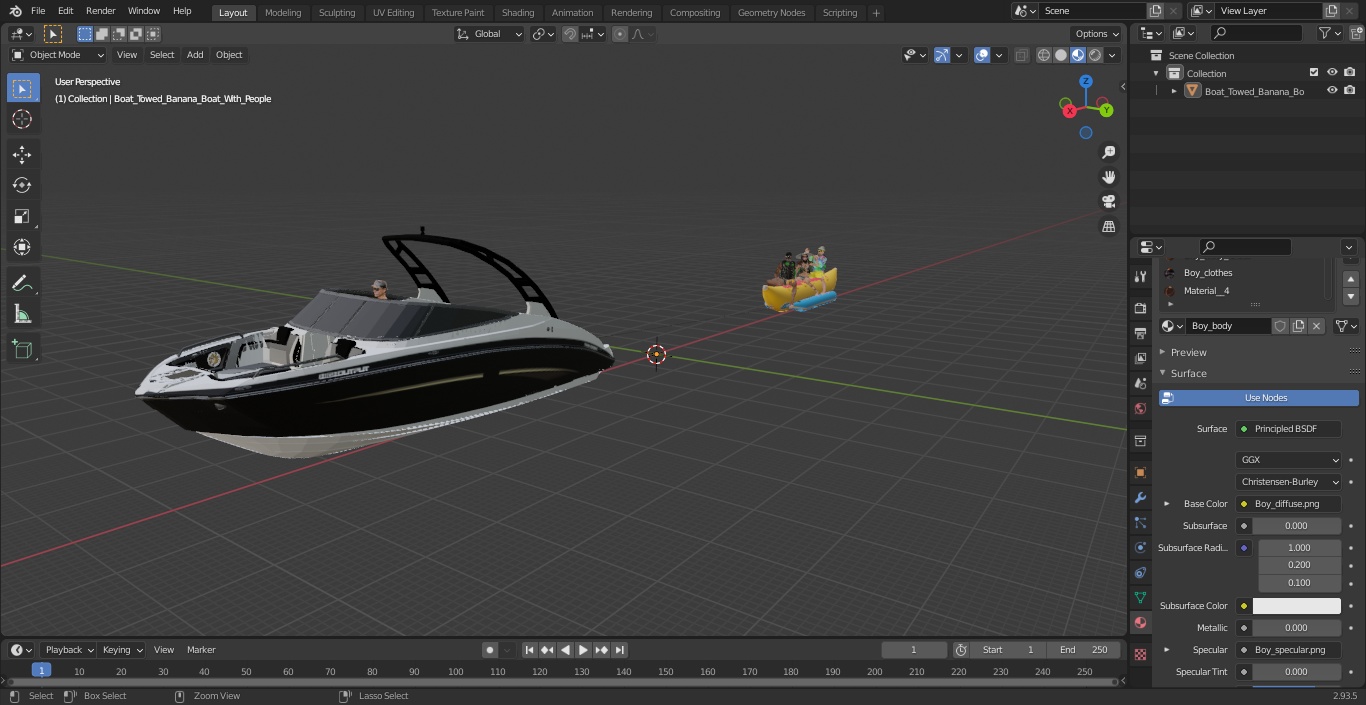Click the zoom magnifier in the viewport
This screenshot has height=705, width=1366.
pos(1108,152)
